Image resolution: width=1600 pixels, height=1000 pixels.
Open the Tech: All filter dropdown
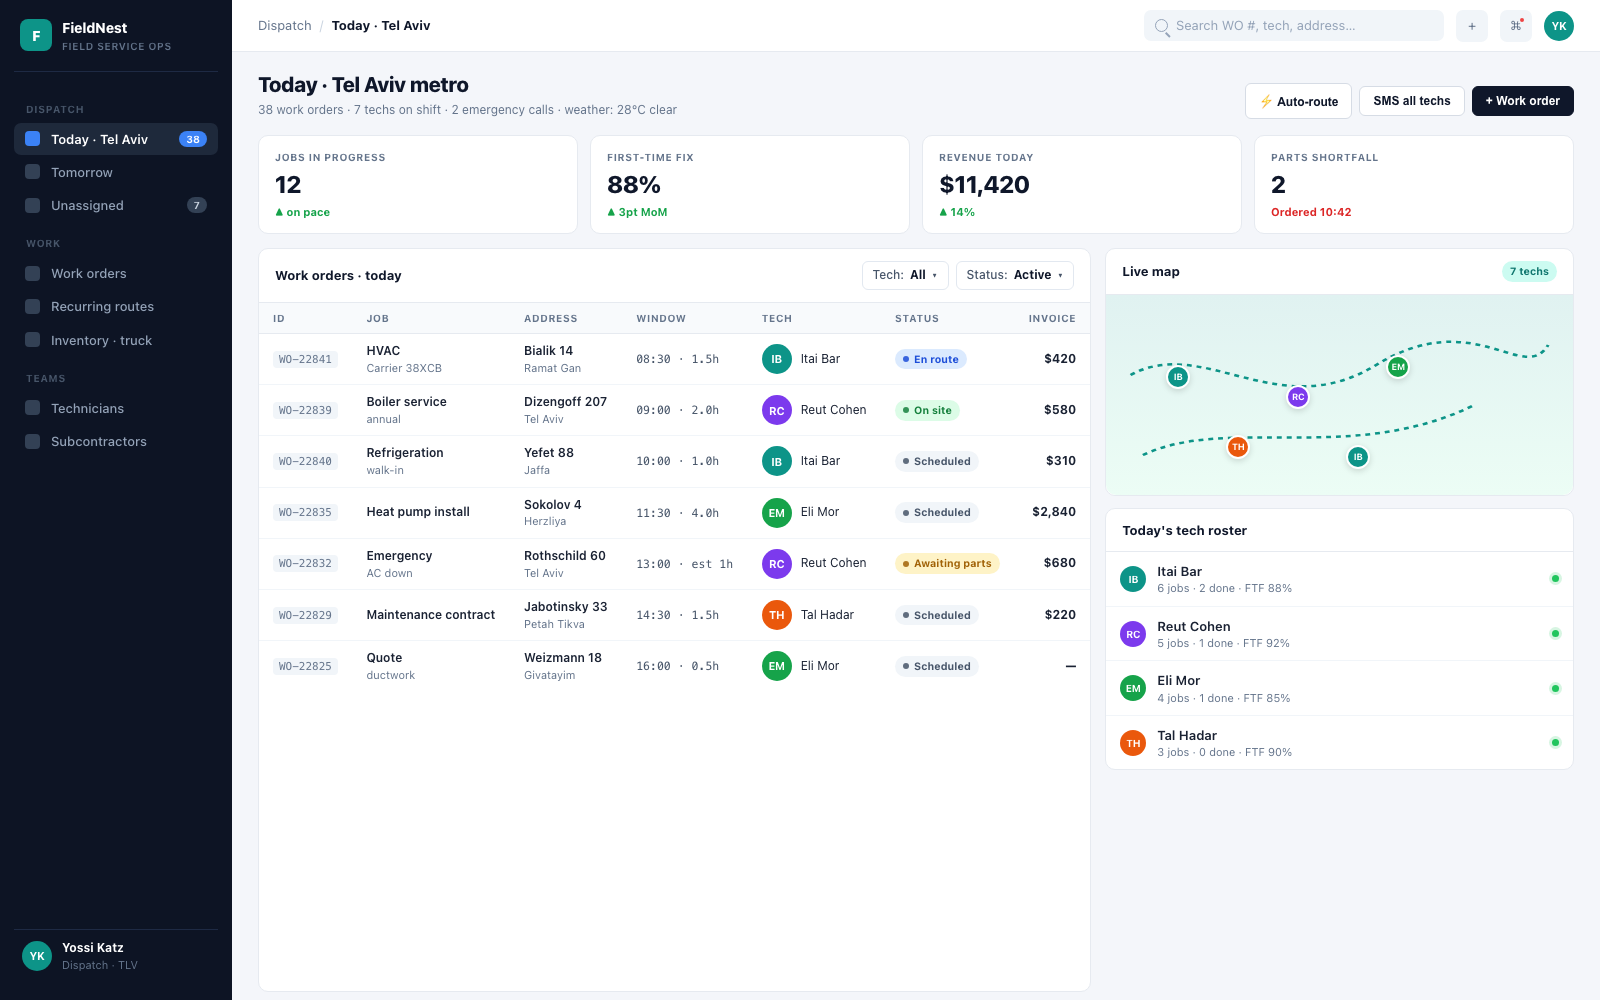[905, 275]
